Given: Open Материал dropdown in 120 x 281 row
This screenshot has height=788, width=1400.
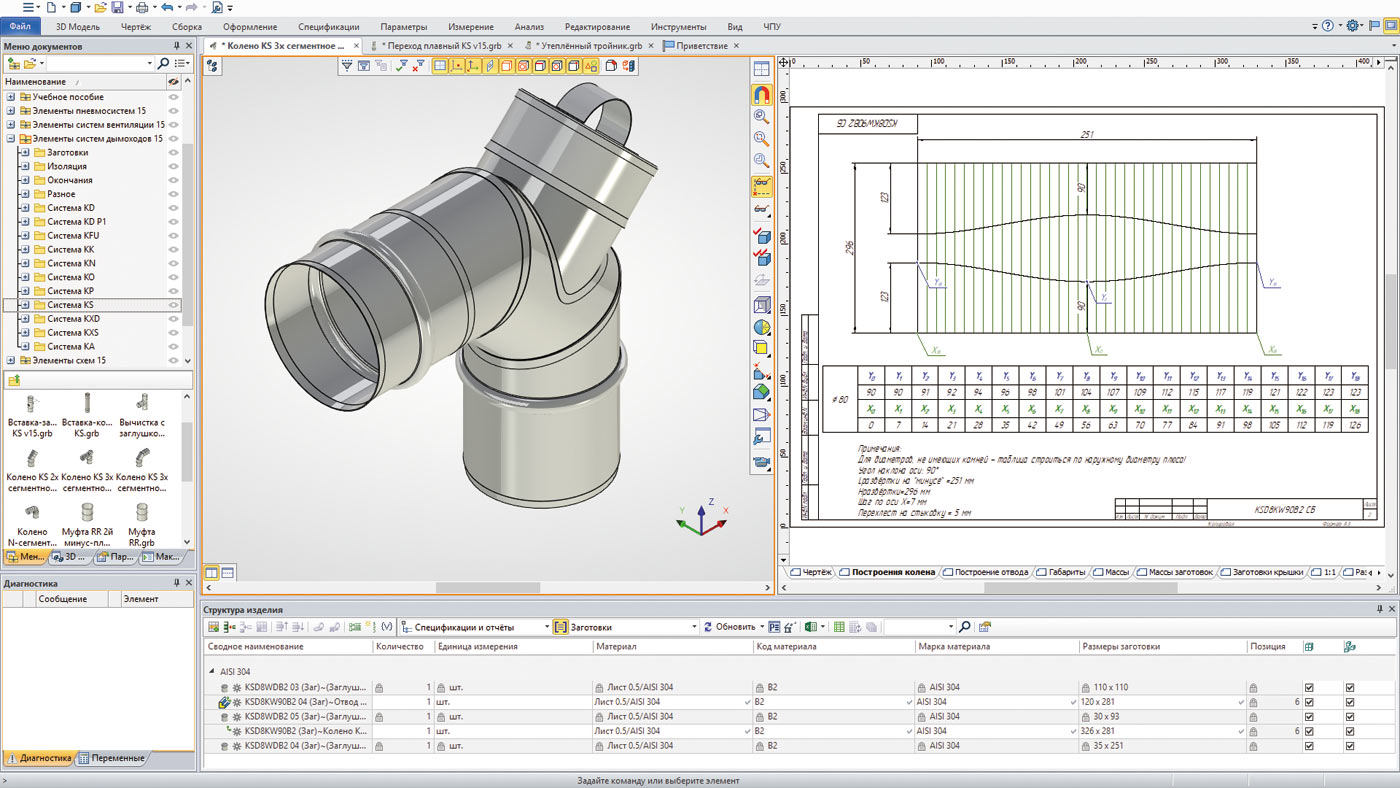Looking at the screenshot, I should [747, 702].
